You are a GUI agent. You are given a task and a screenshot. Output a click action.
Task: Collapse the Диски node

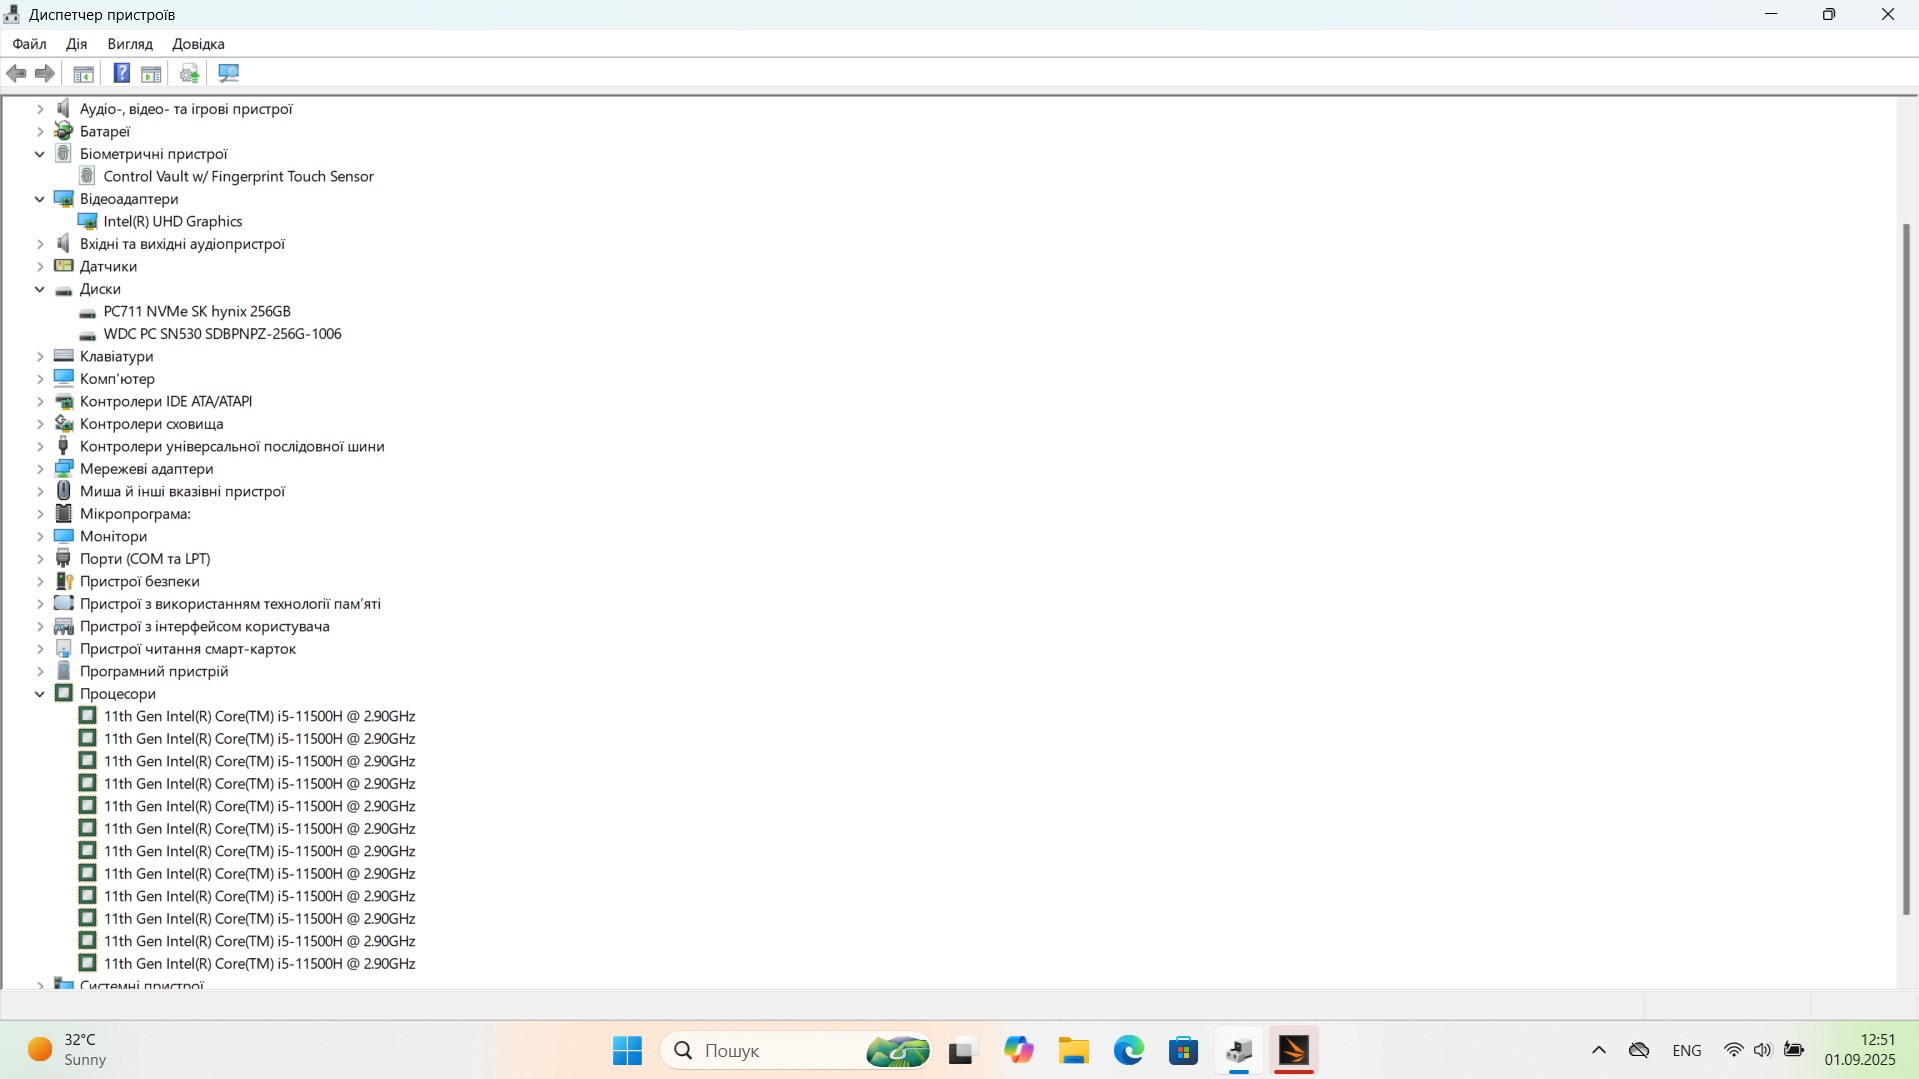coord(40,289)
